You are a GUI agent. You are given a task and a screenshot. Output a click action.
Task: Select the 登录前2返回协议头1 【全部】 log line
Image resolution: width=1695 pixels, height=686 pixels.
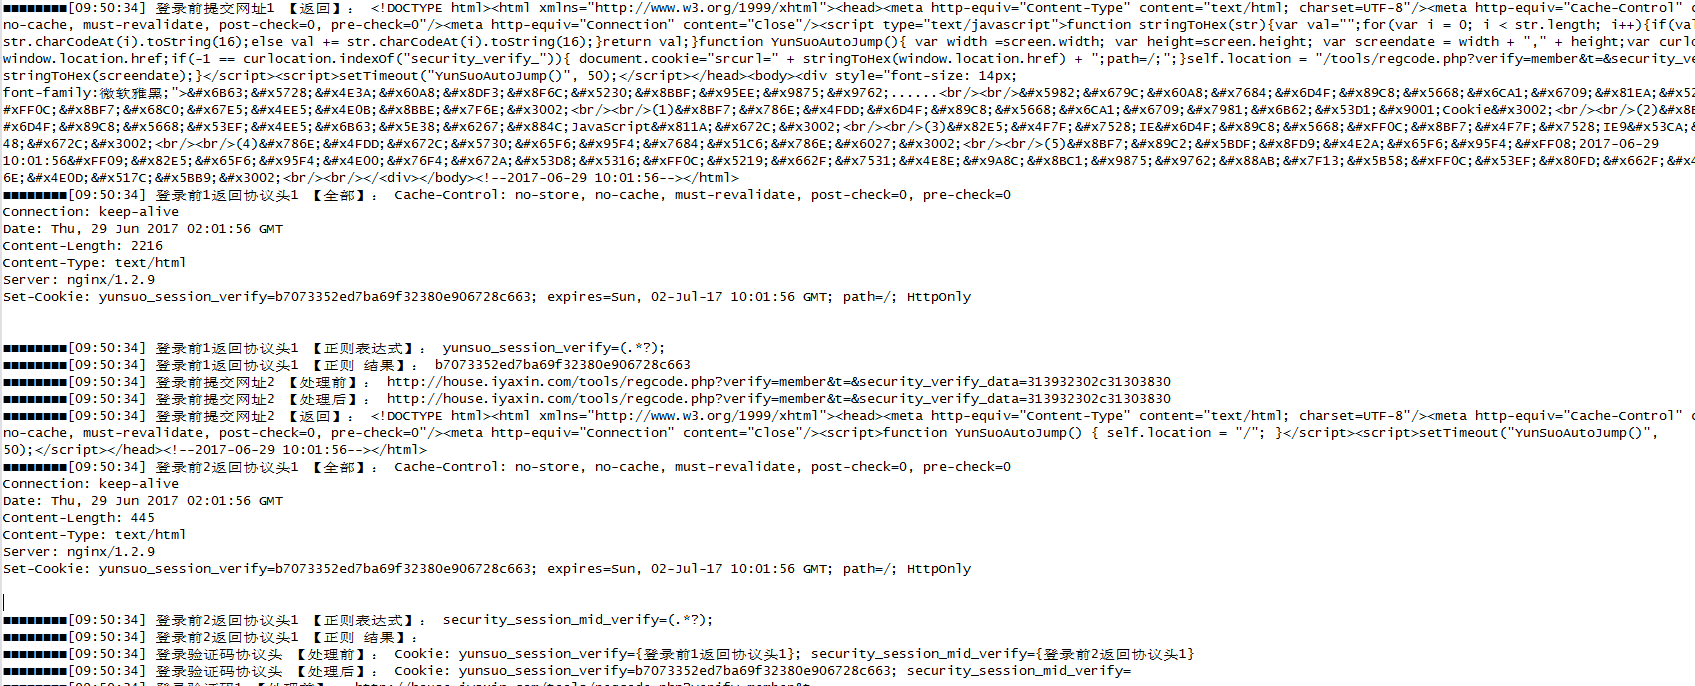pos(507,467)
